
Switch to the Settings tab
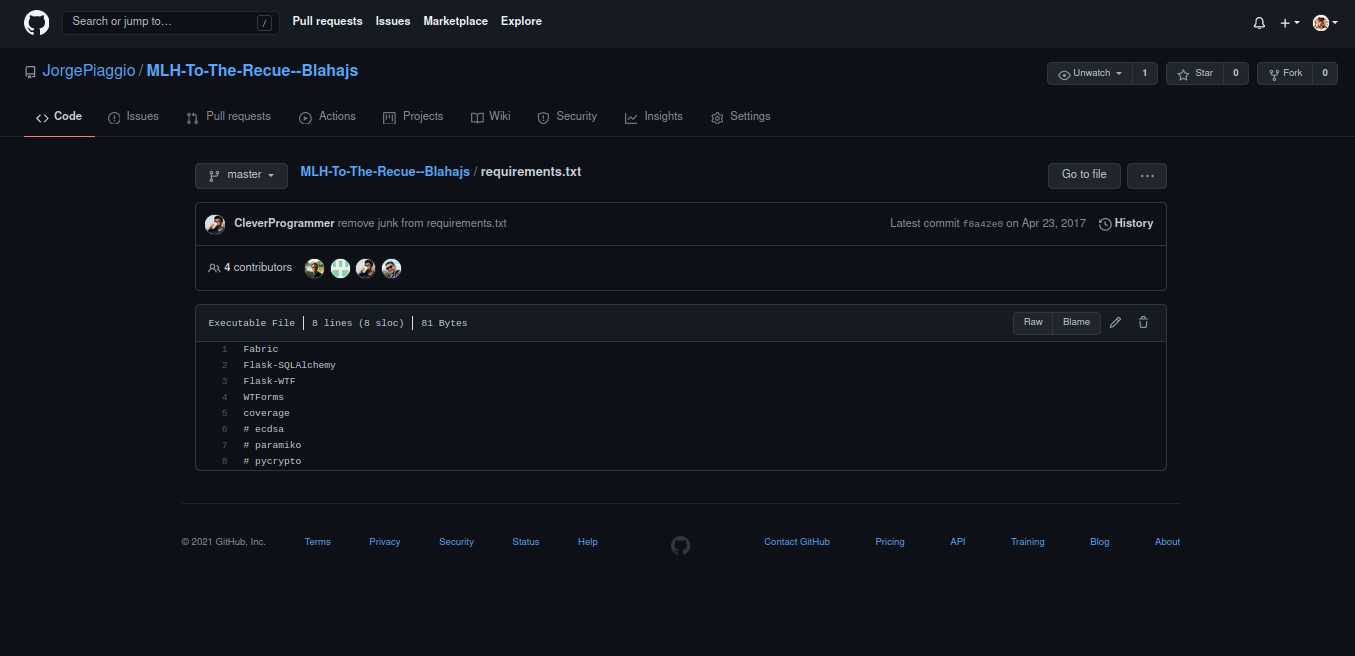tap(740, 117)
